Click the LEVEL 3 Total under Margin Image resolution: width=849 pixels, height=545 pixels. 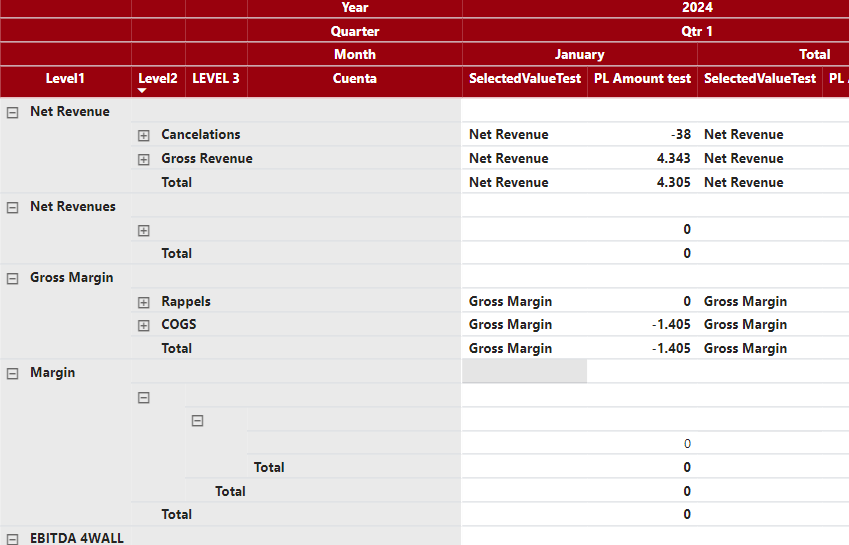coord(230,491)
